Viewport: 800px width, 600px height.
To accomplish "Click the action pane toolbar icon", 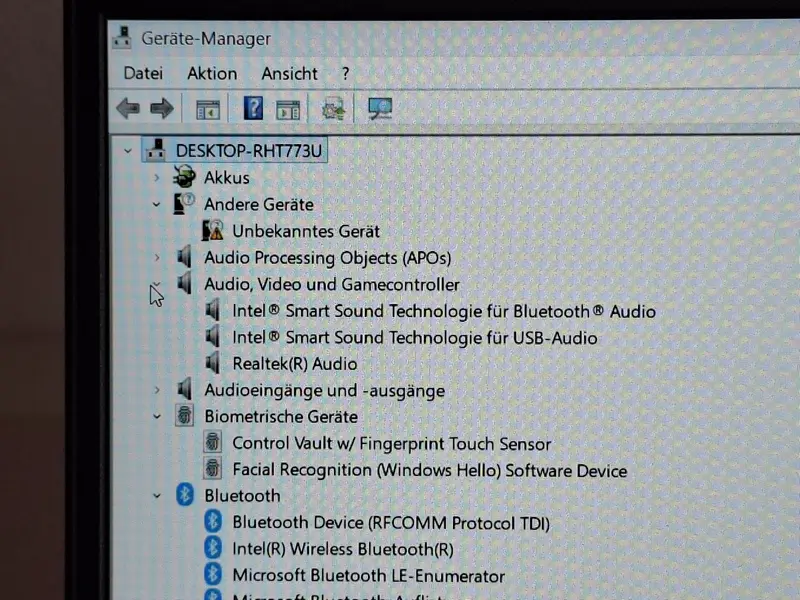I will click(288, 110).
